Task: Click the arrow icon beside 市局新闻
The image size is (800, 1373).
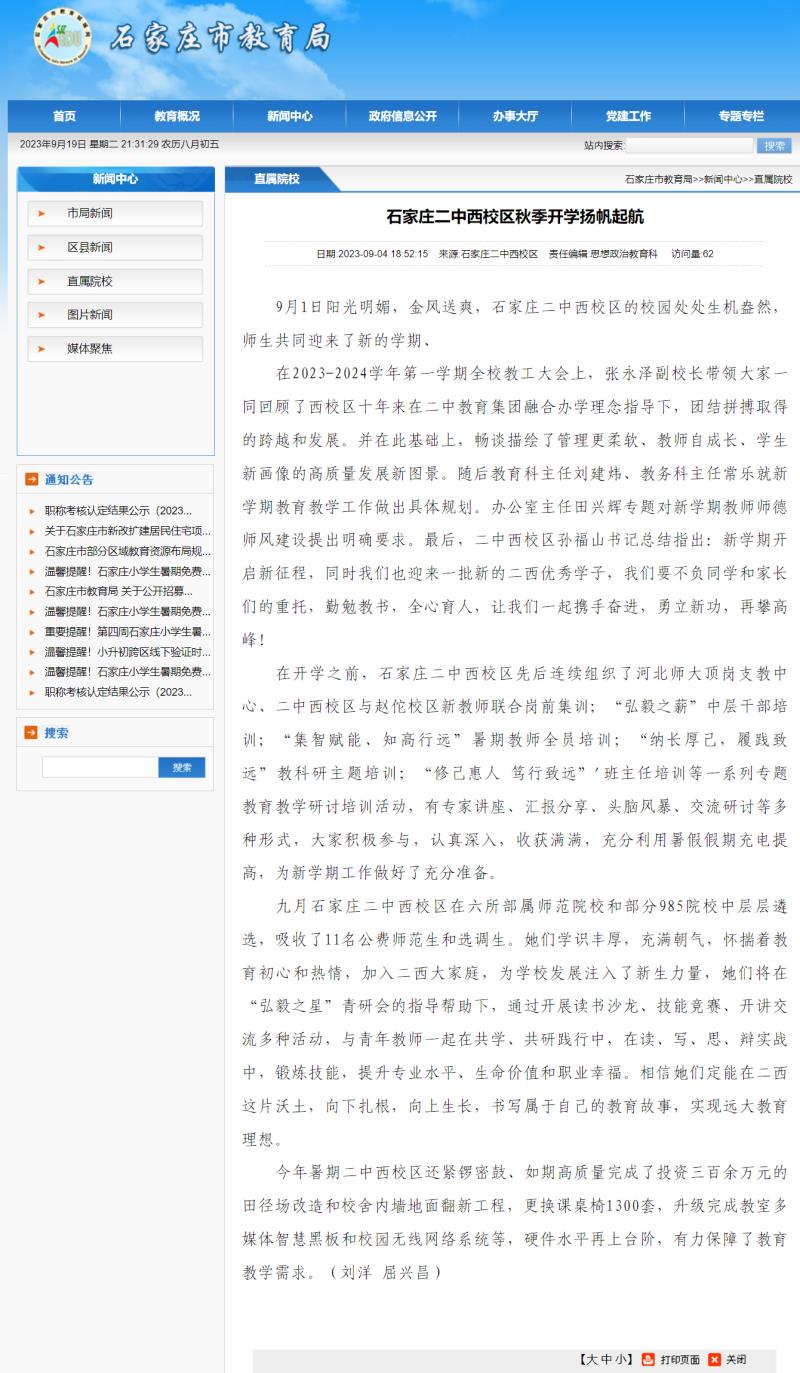Action: [42, 213]
